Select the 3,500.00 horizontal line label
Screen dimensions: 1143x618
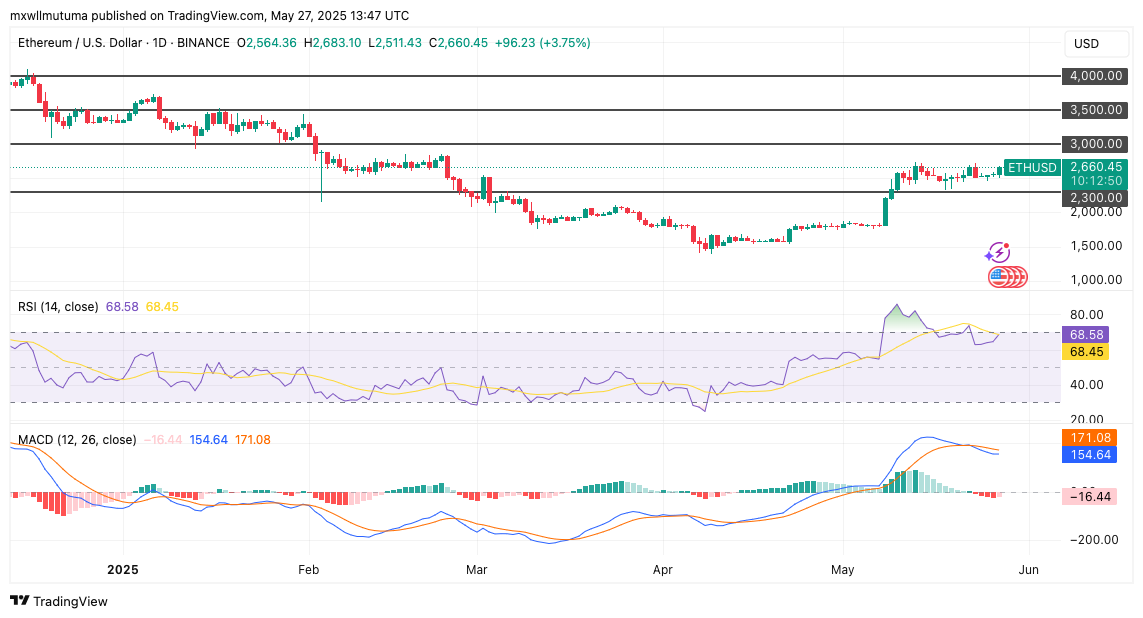[x=1096, y=110]
